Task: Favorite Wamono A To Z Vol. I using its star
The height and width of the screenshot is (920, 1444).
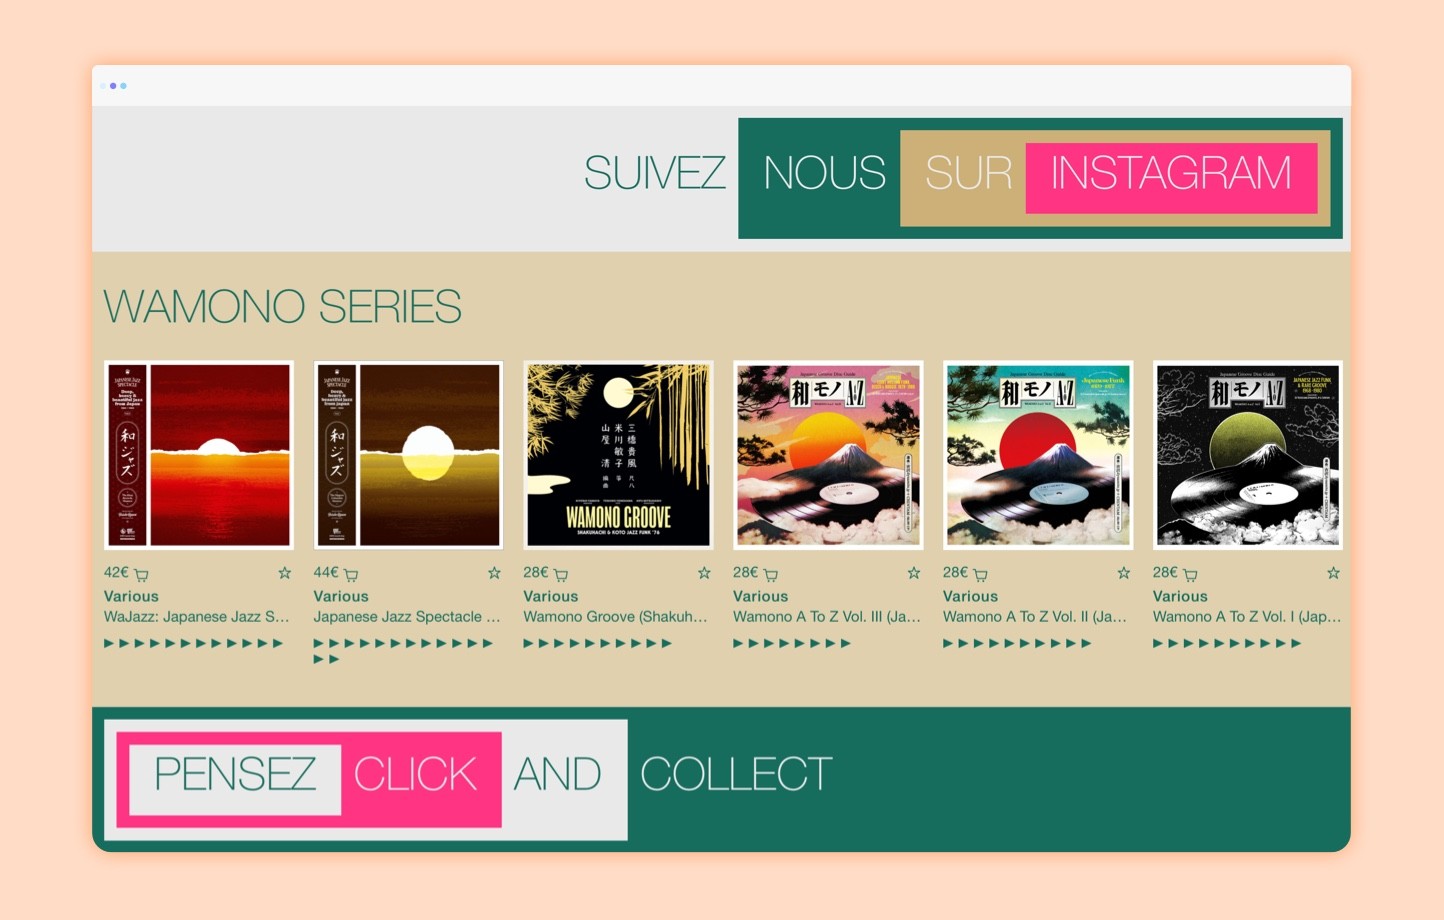Action: (1333, 573)
